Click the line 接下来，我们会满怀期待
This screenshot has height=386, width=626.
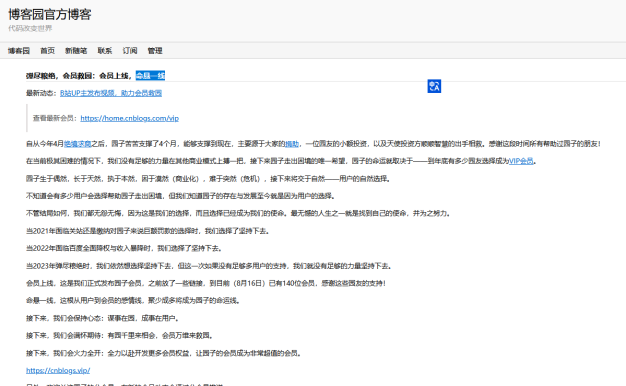click(x=120, y=335)
